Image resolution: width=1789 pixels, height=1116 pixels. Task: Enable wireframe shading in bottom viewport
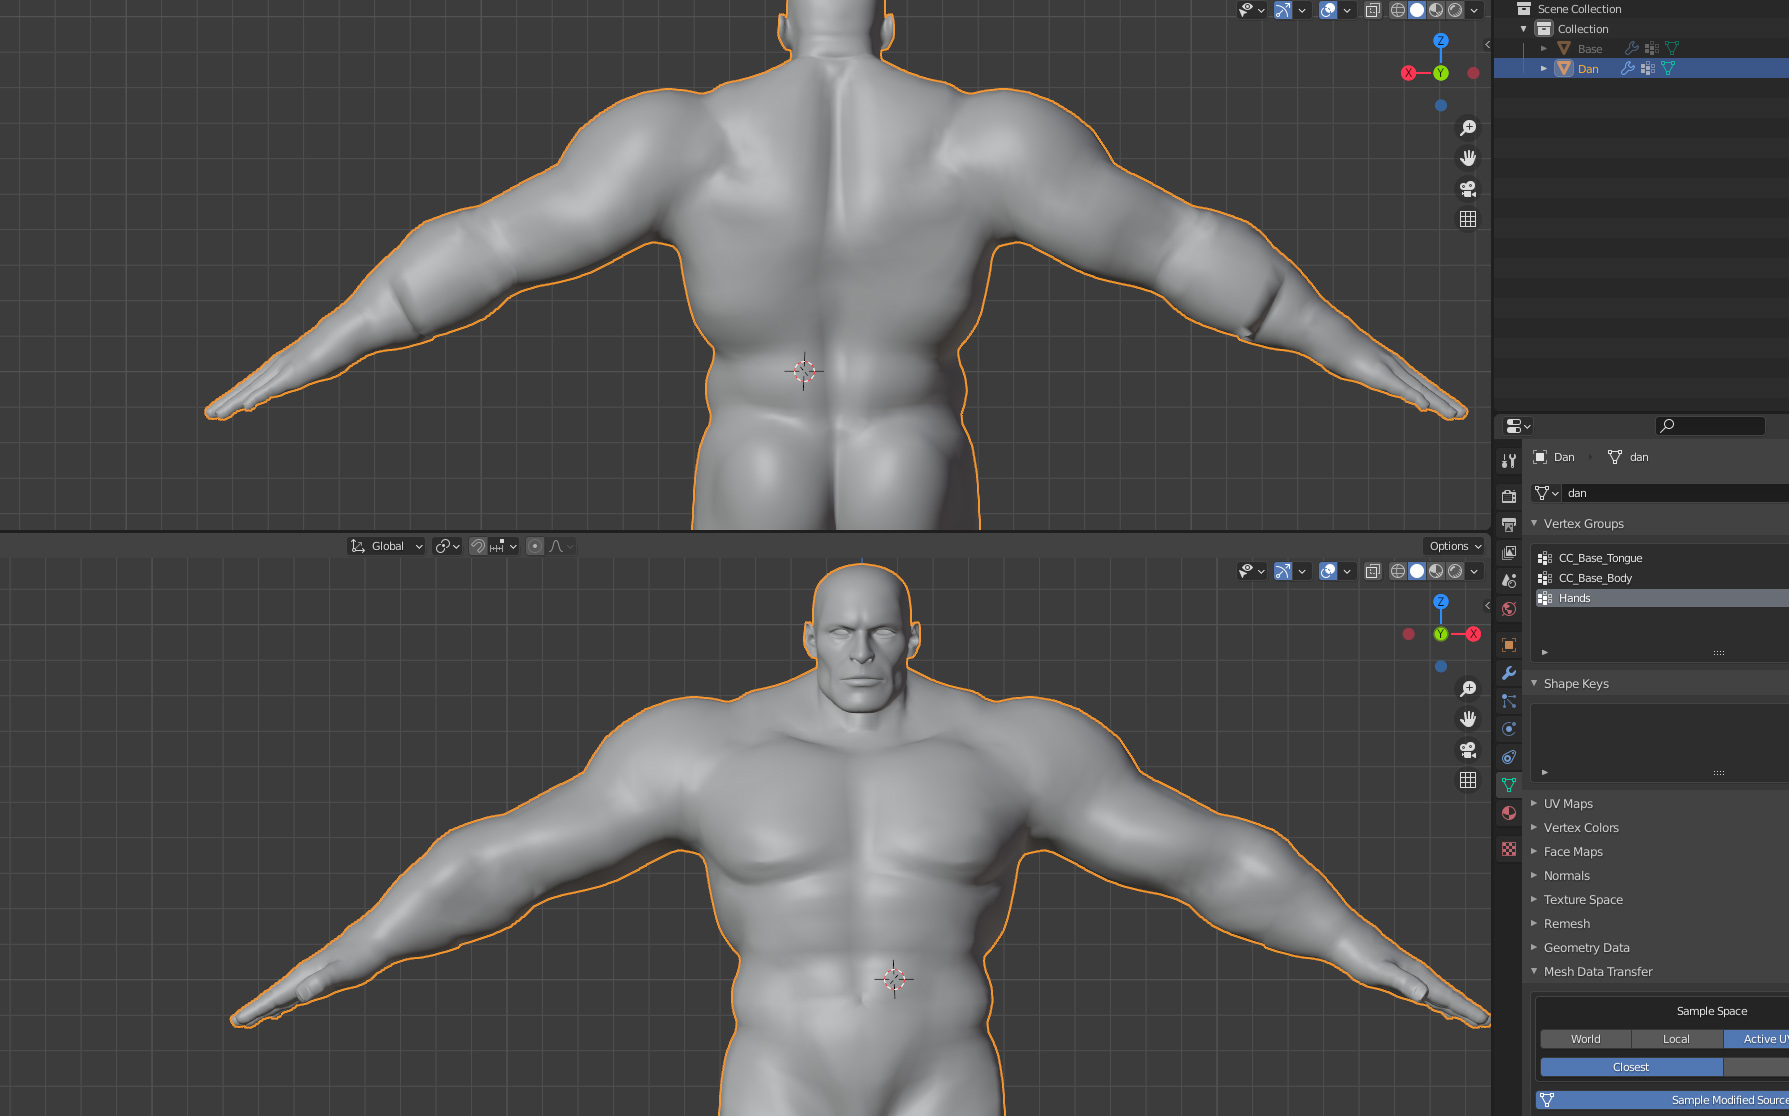(x=1398, y=571)
